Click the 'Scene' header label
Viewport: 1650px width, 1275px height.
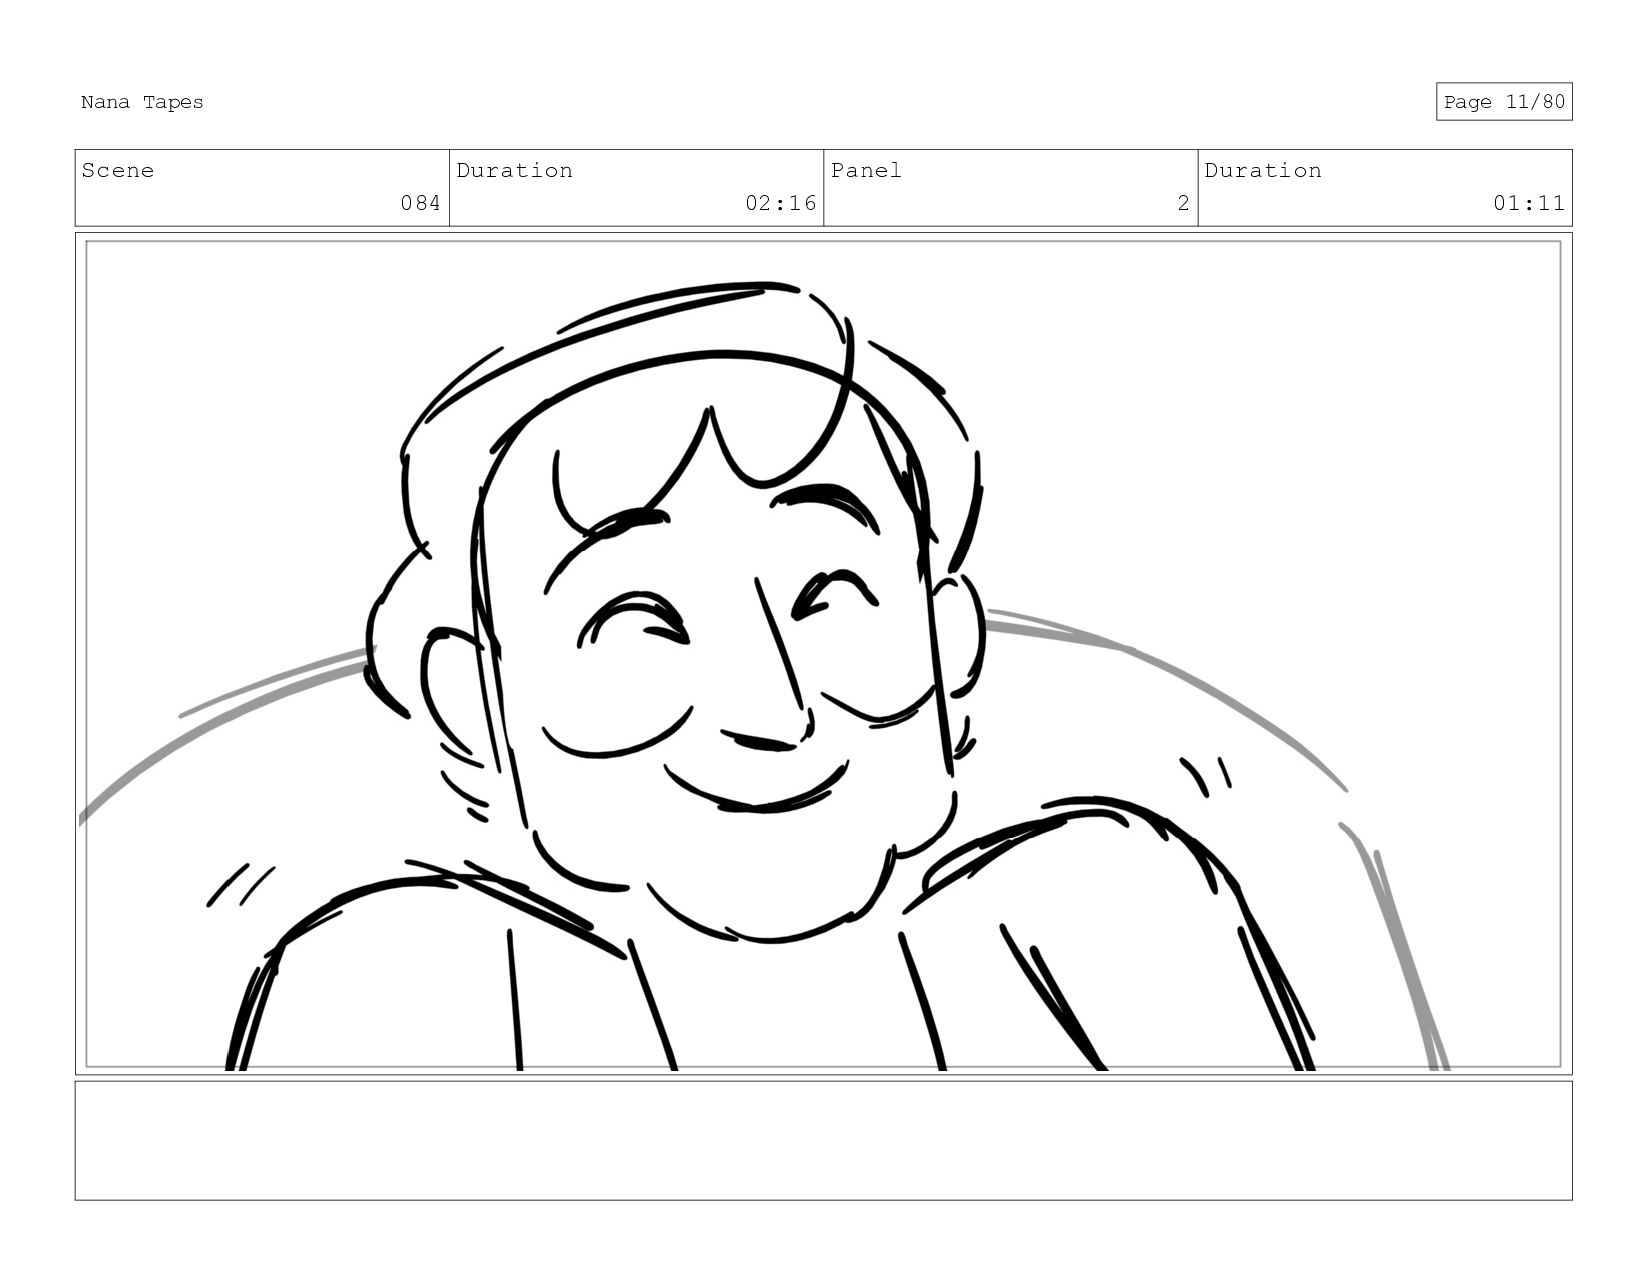pyautogui.click(x=118, y=170)
